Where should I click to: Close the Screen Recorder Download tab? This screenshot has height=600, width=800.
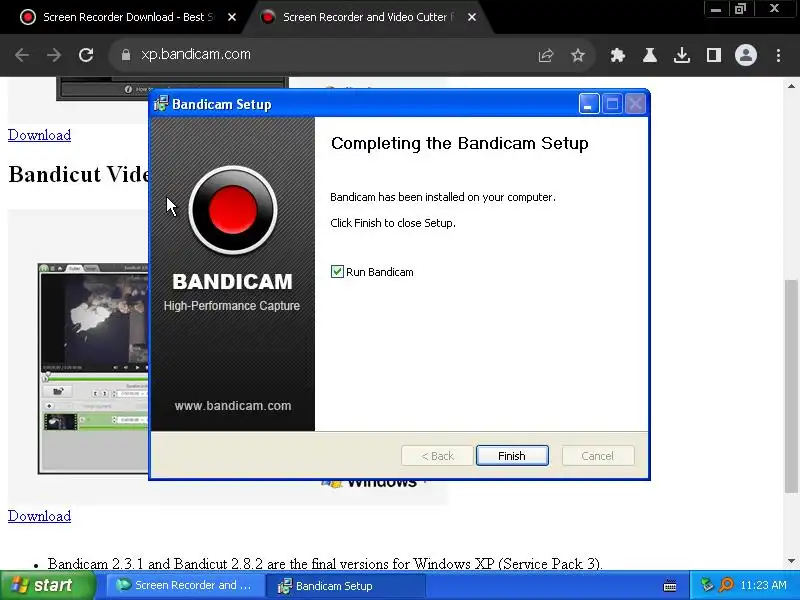[232, 17]
